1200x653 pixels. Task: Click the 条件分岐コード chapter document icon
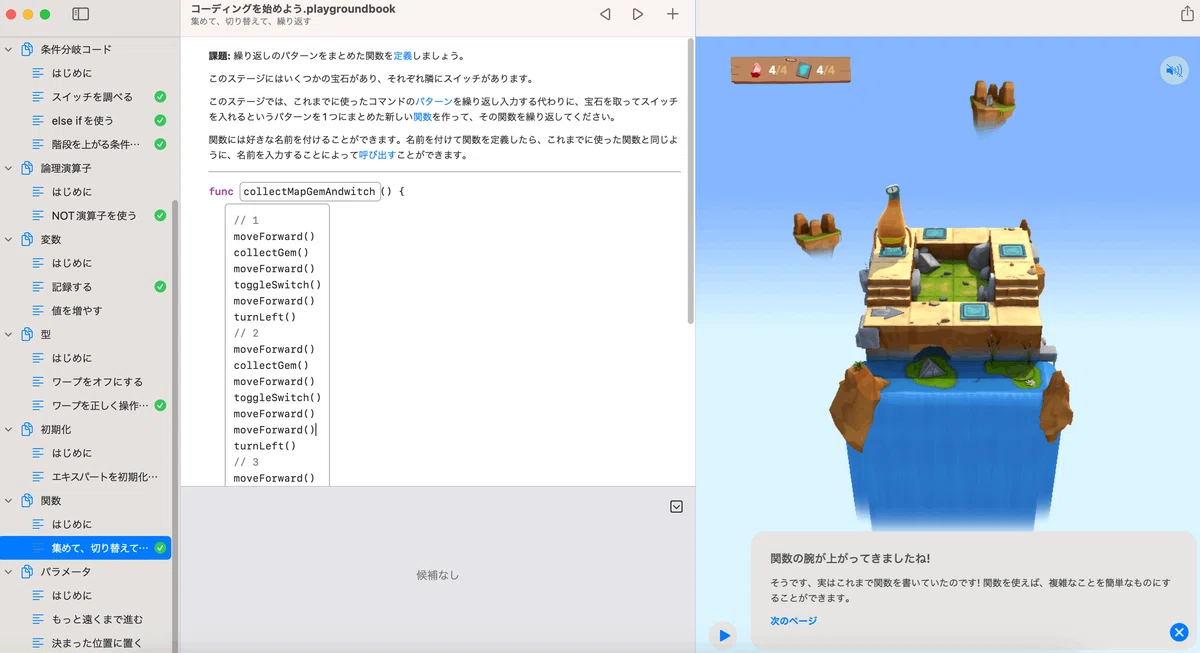pos(27,49)
